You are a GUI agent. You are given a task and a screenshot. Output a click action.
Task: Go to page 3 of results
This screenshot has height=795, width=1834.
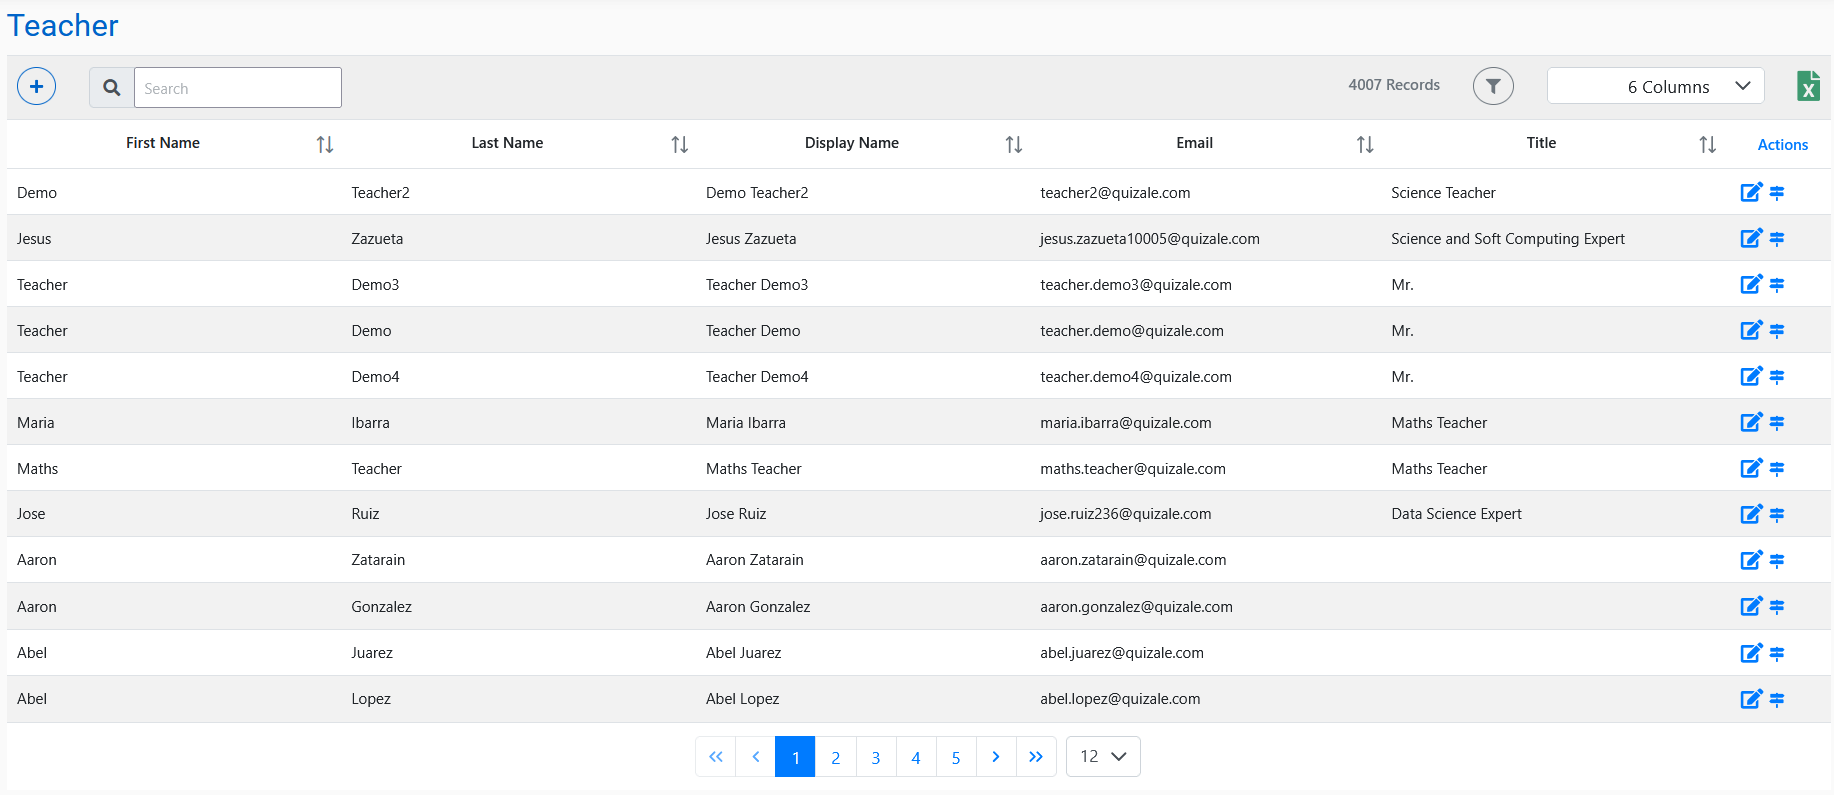876,757
